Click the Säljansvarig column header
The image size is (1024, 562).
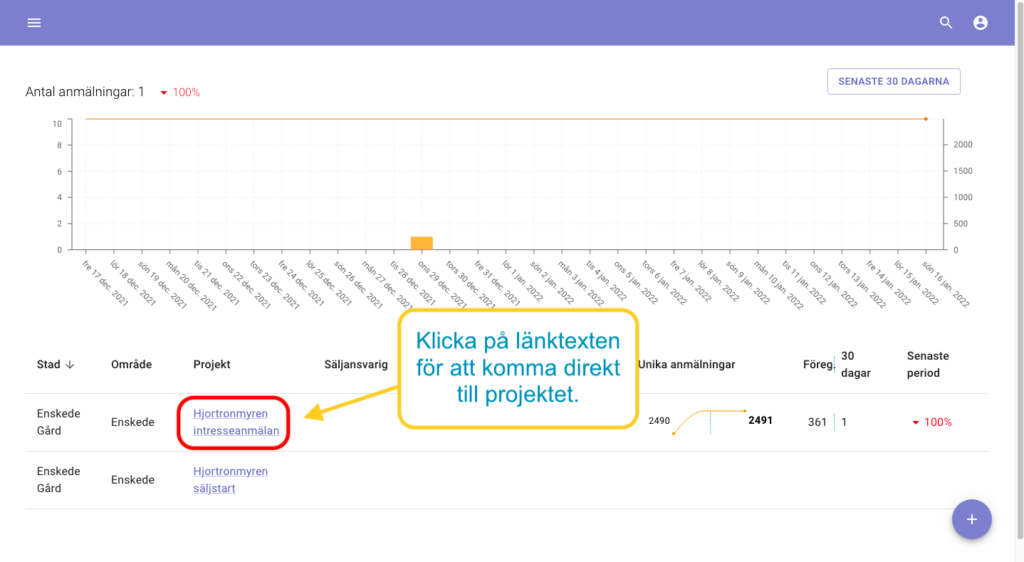pos(356,365)
